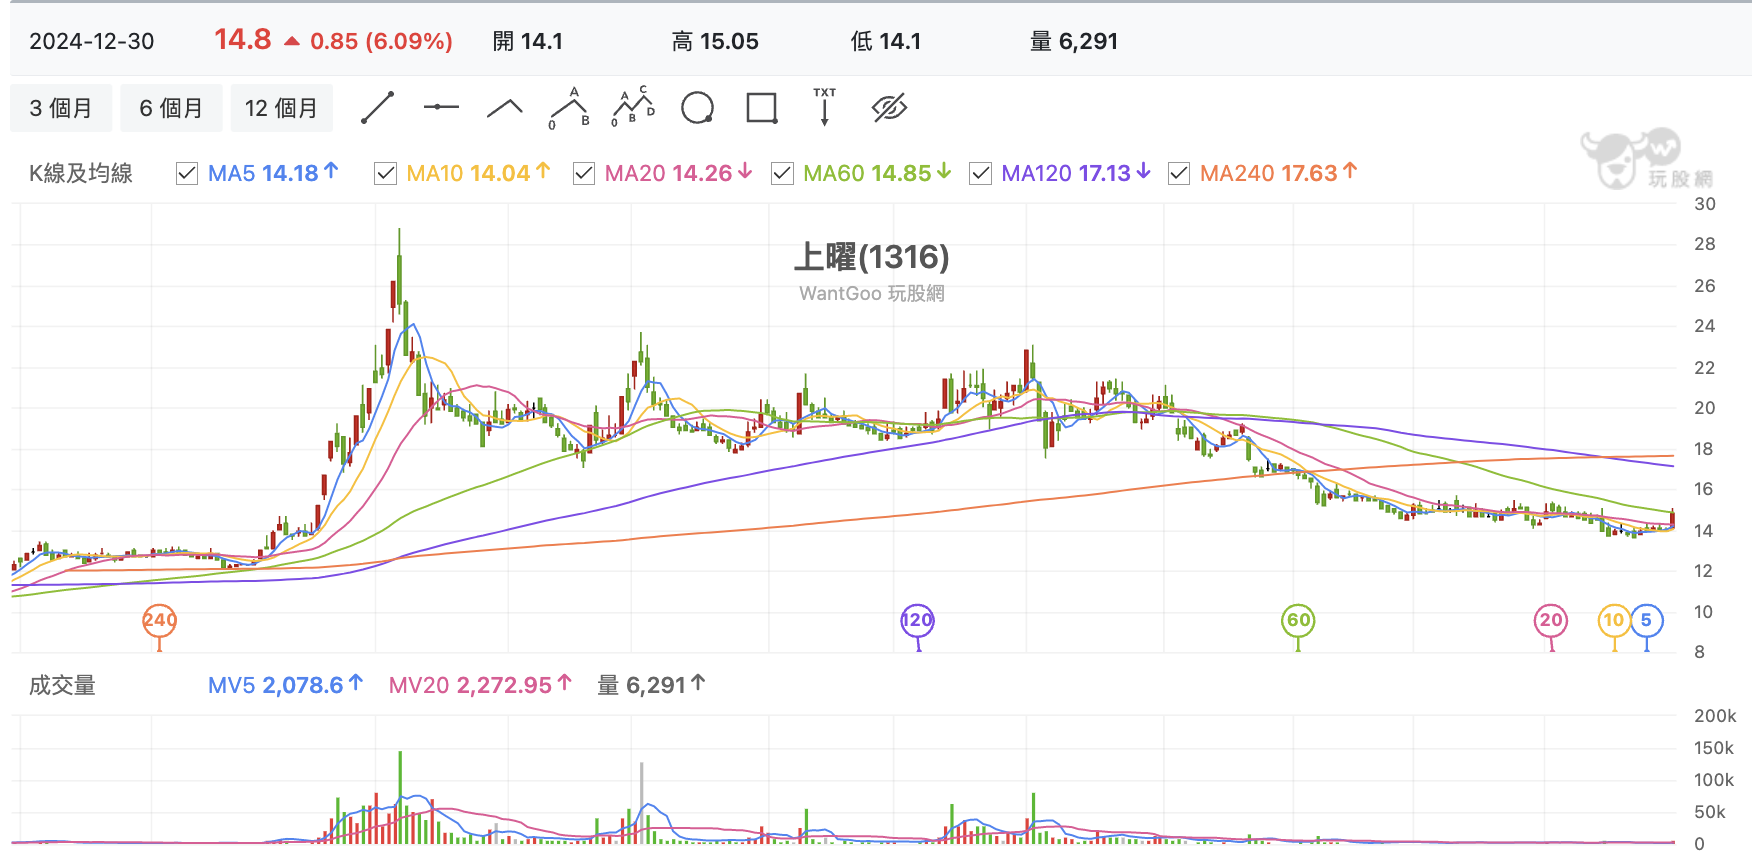Click the 量 6,291 label beside MV20

pyautogui.click(x=651, y=686)
